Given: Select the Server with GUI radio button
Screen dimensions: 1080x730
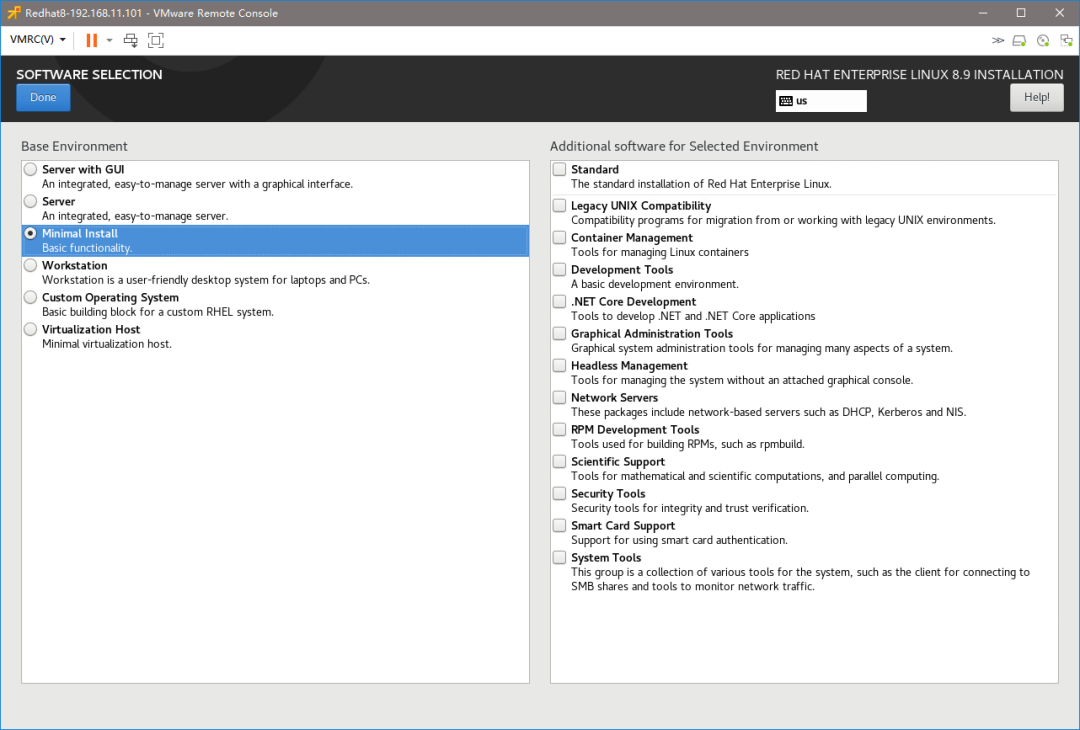Looking at the screenshot, I should (30, 169).
